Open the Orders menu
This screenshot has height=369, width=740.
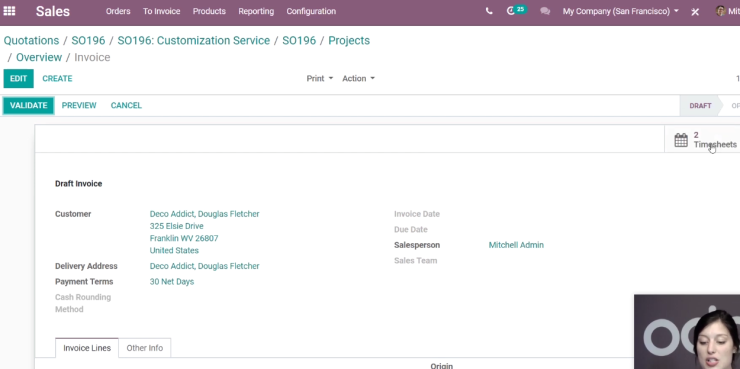coord(118,11)
